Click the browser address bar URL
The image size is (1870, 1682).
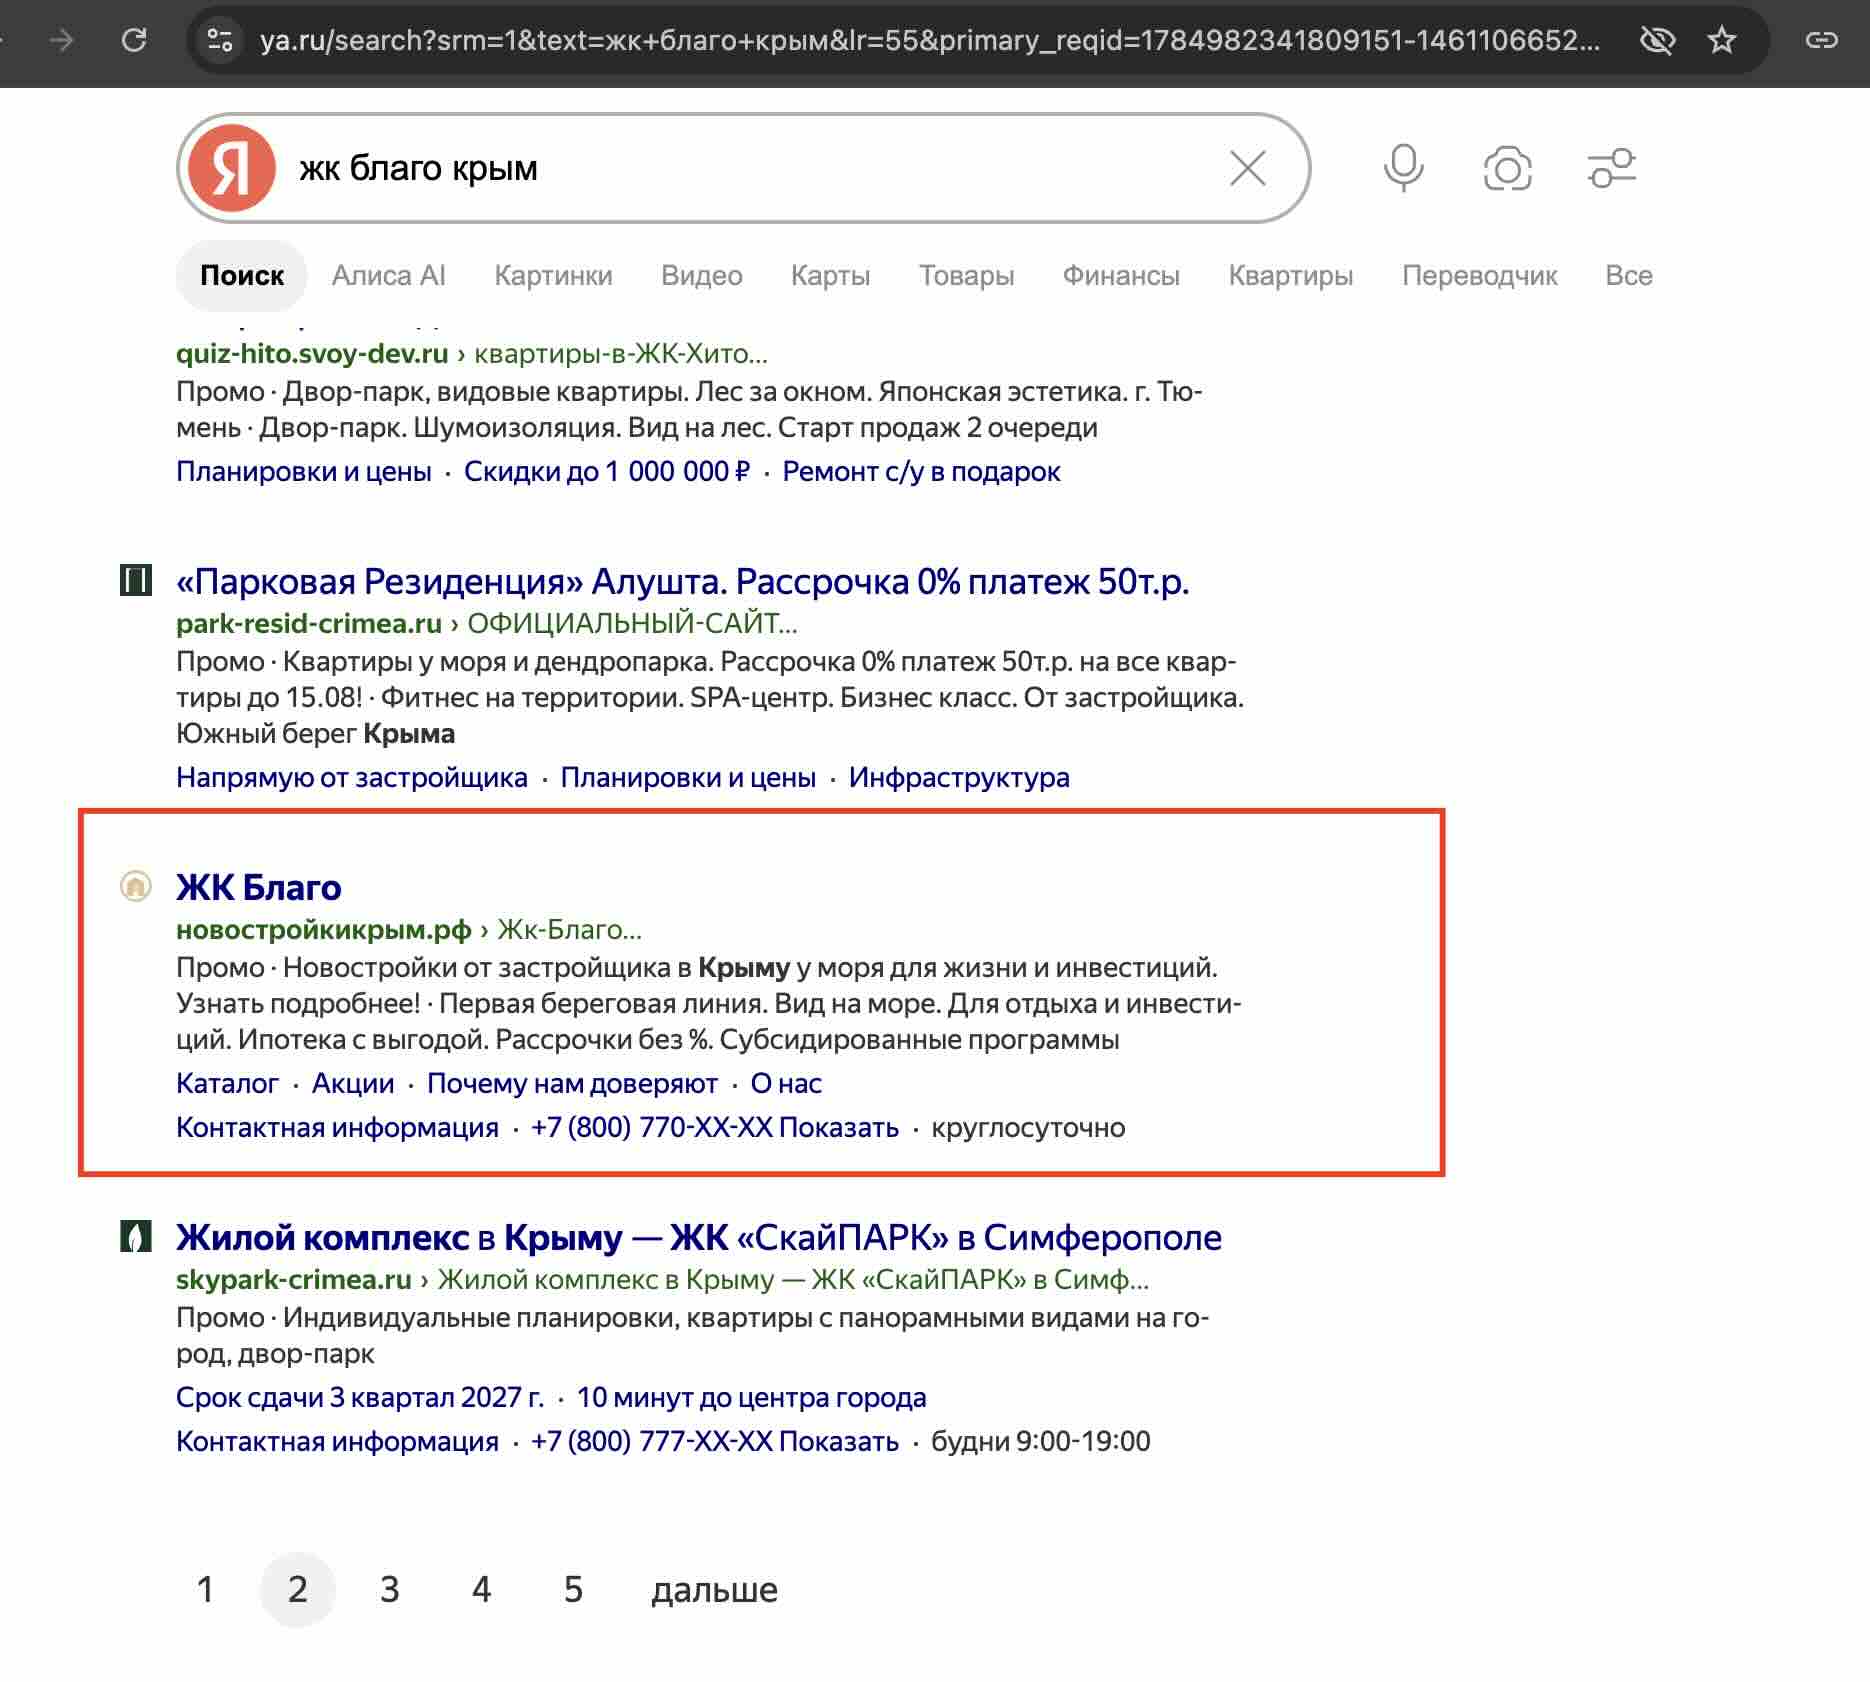[930, 40]
